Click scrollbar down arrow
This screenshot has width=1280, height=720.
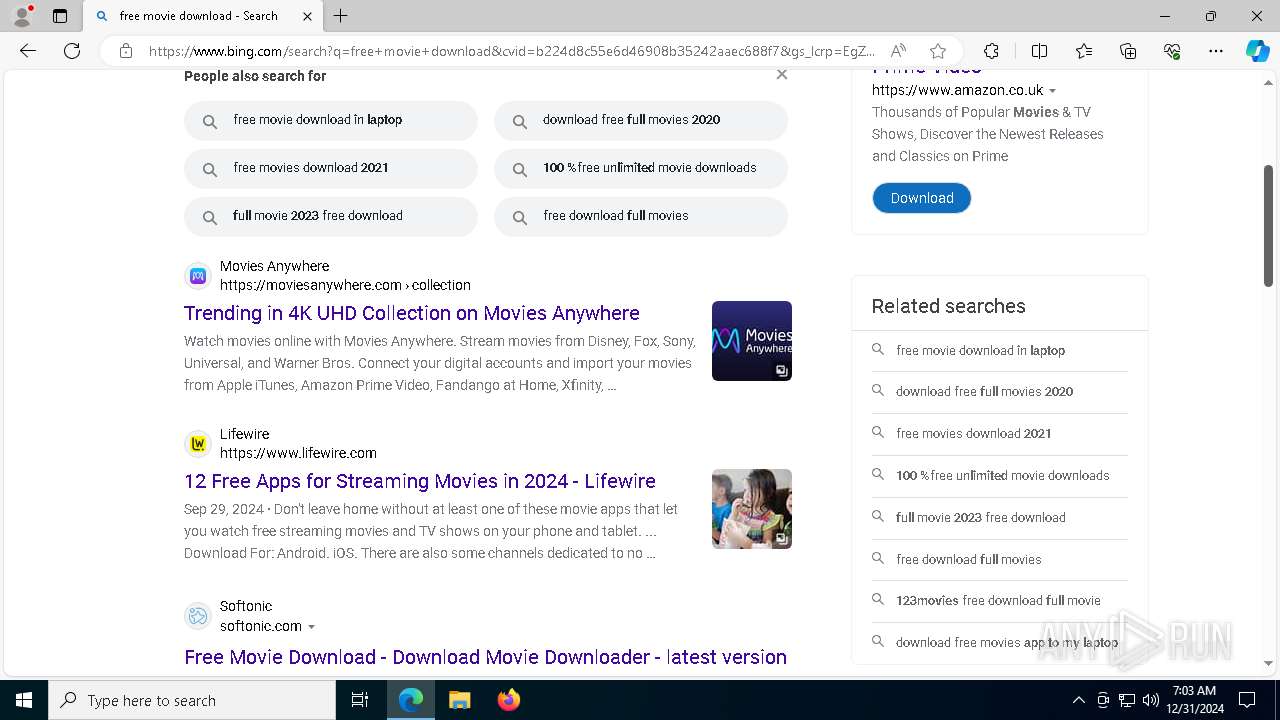[x=1269, y=663]
